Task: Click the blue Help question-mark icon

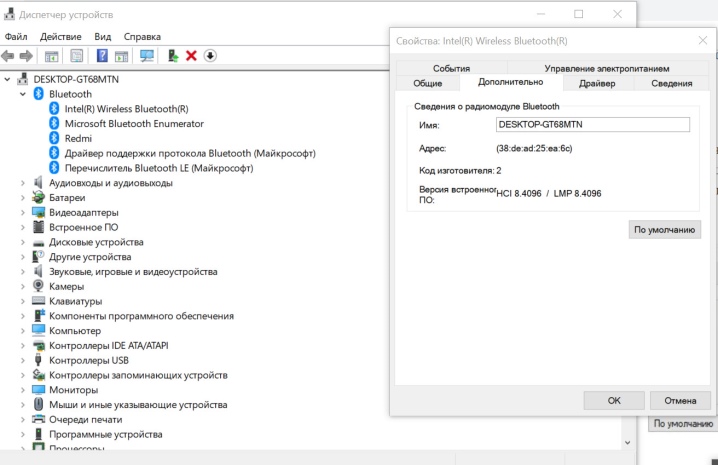Action: [102, 56]
